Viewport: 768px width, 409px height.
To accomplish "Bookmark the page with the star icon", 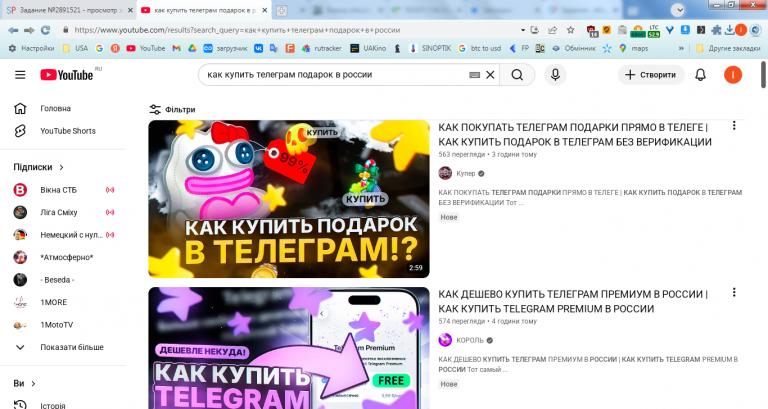I will (571, 30).
